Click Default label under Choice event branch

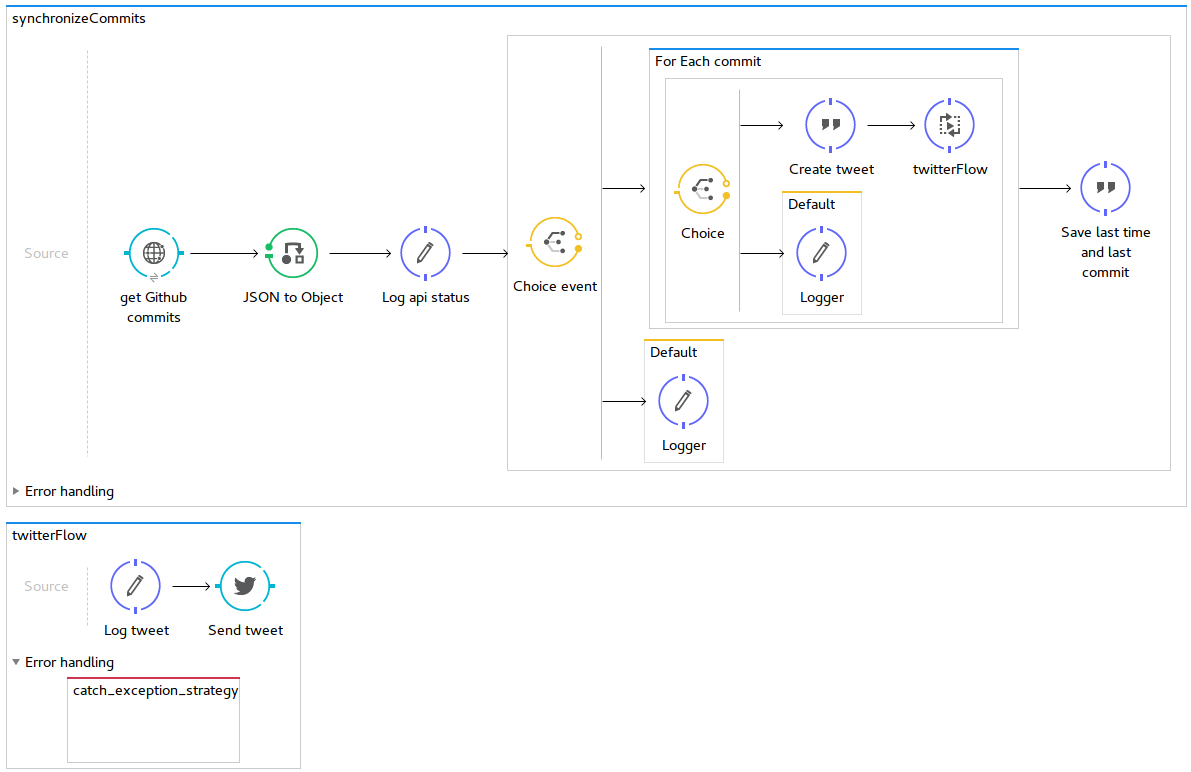[x=673, y=353]
